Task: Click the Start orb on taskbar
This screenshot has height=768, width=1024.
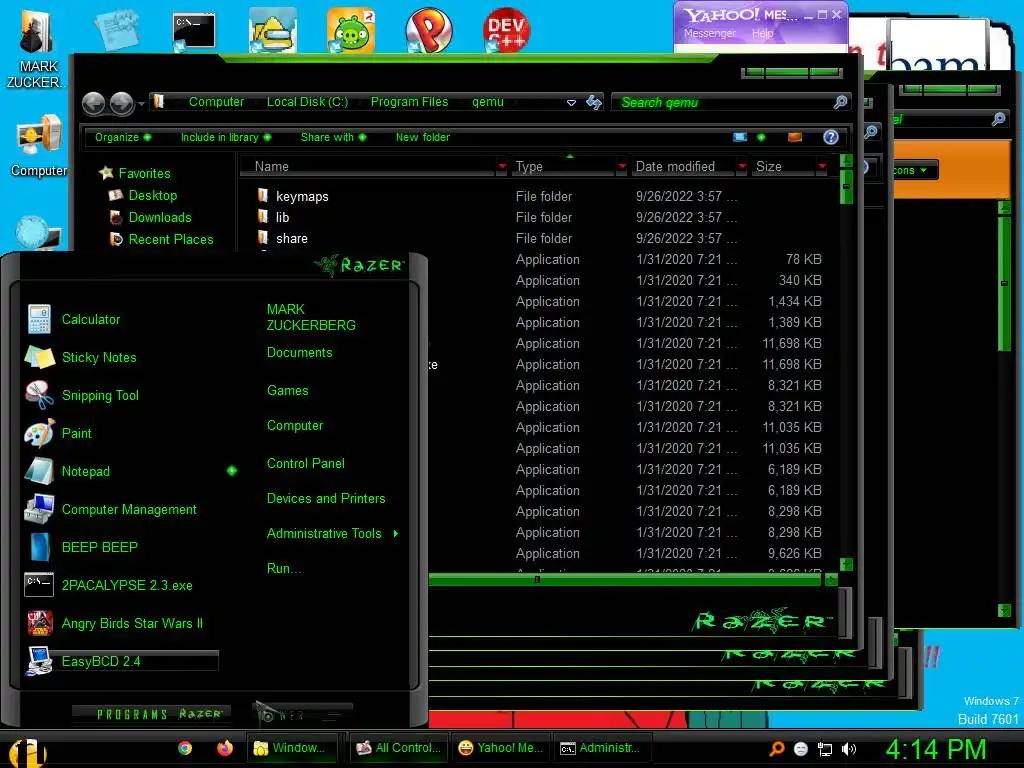Action: (27, 751)
